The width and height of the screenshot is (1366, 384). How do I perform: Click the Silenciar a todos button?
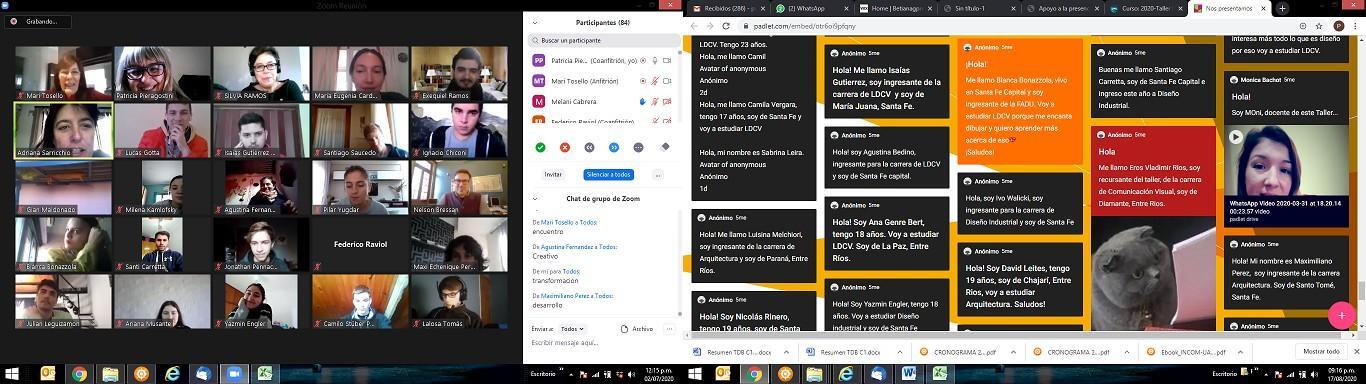[608, 174]
